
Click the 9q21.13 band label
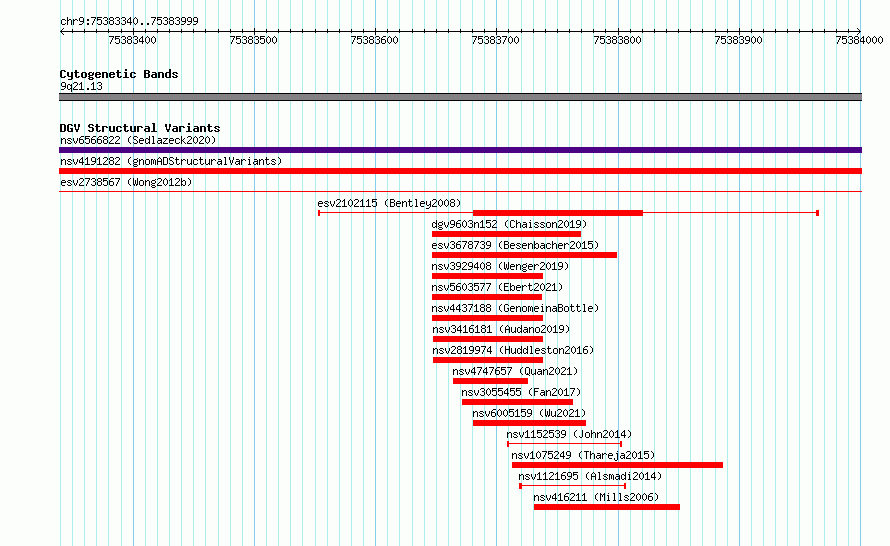(81, 86)
